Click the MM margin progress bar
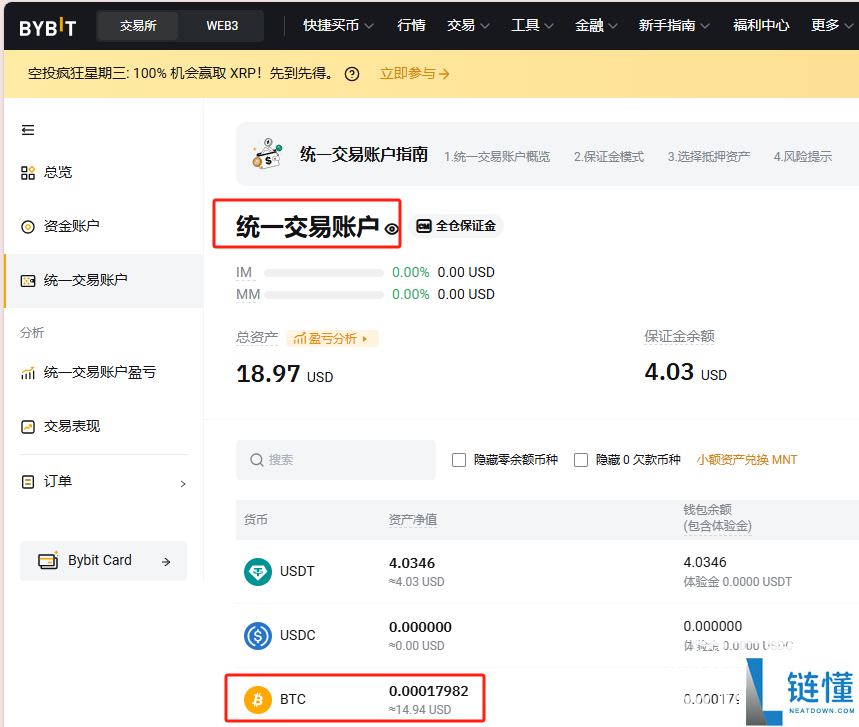Screen dimensions: 859x727 pyautogui.click(x=324, y=295)
